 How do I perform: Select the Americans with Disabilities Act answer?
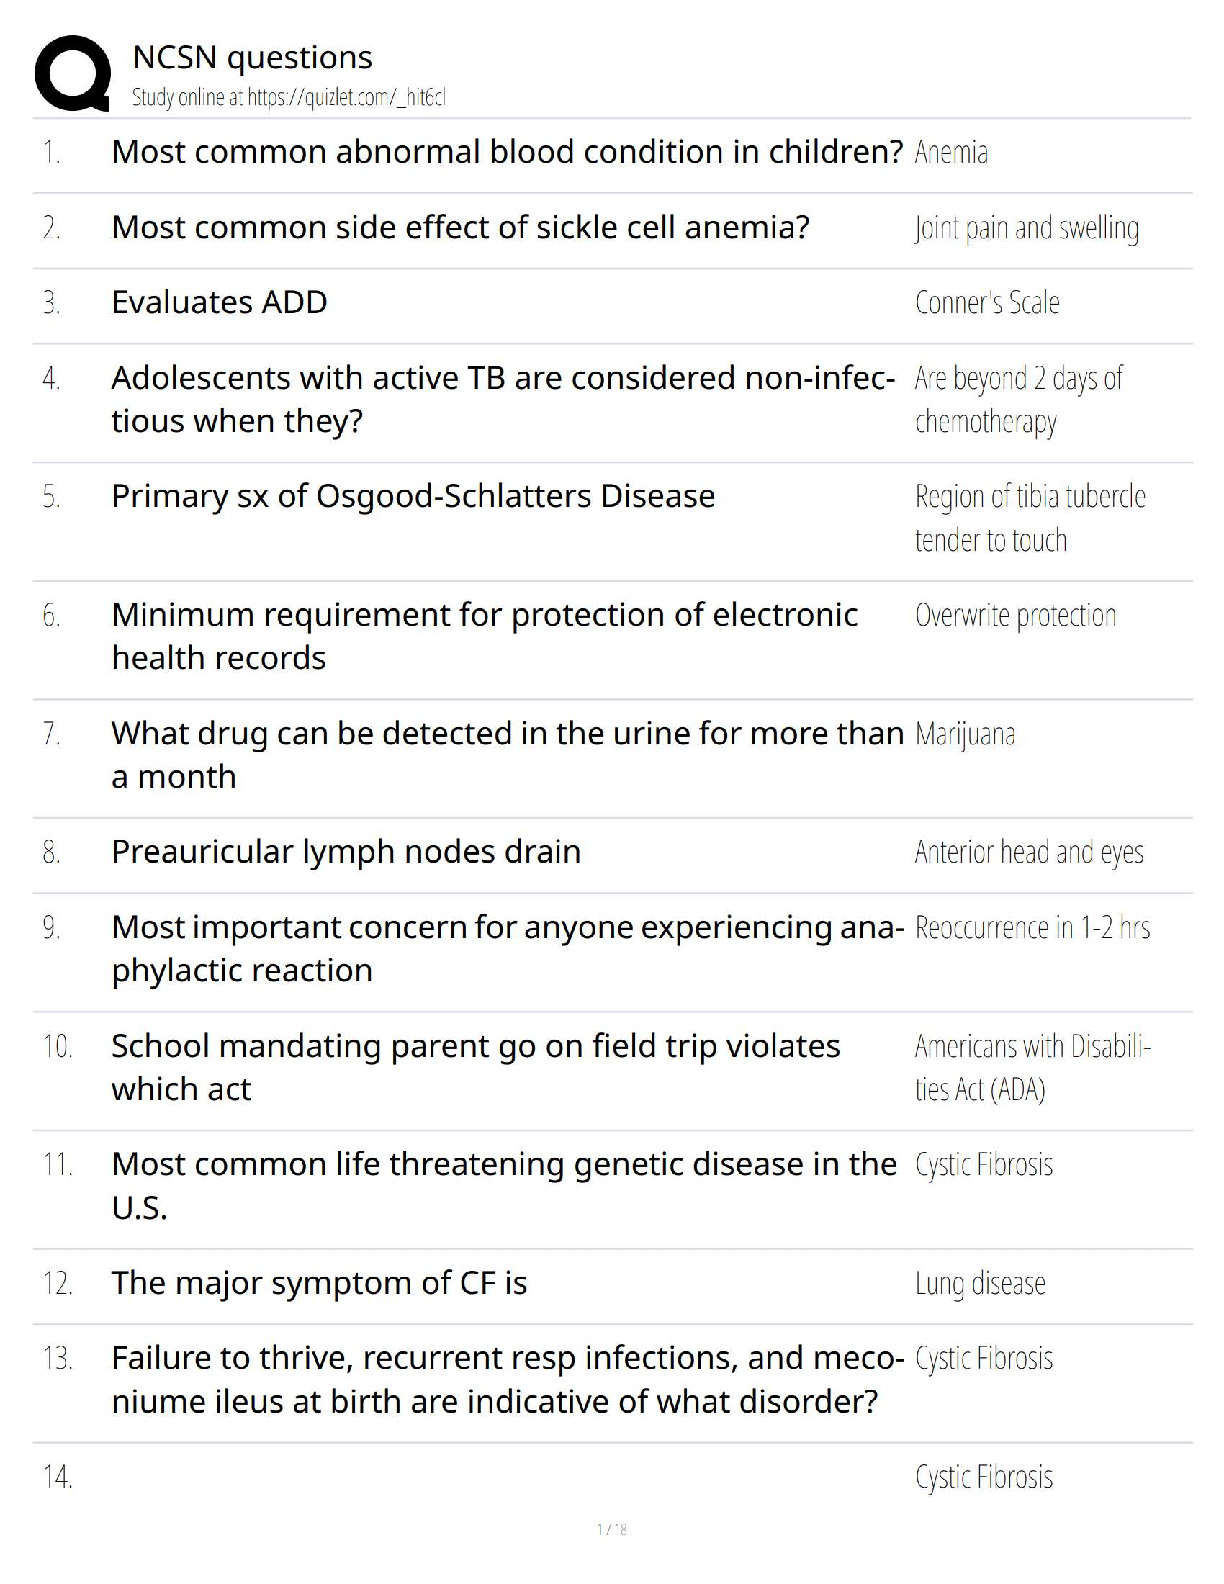coord(1032,1068)
